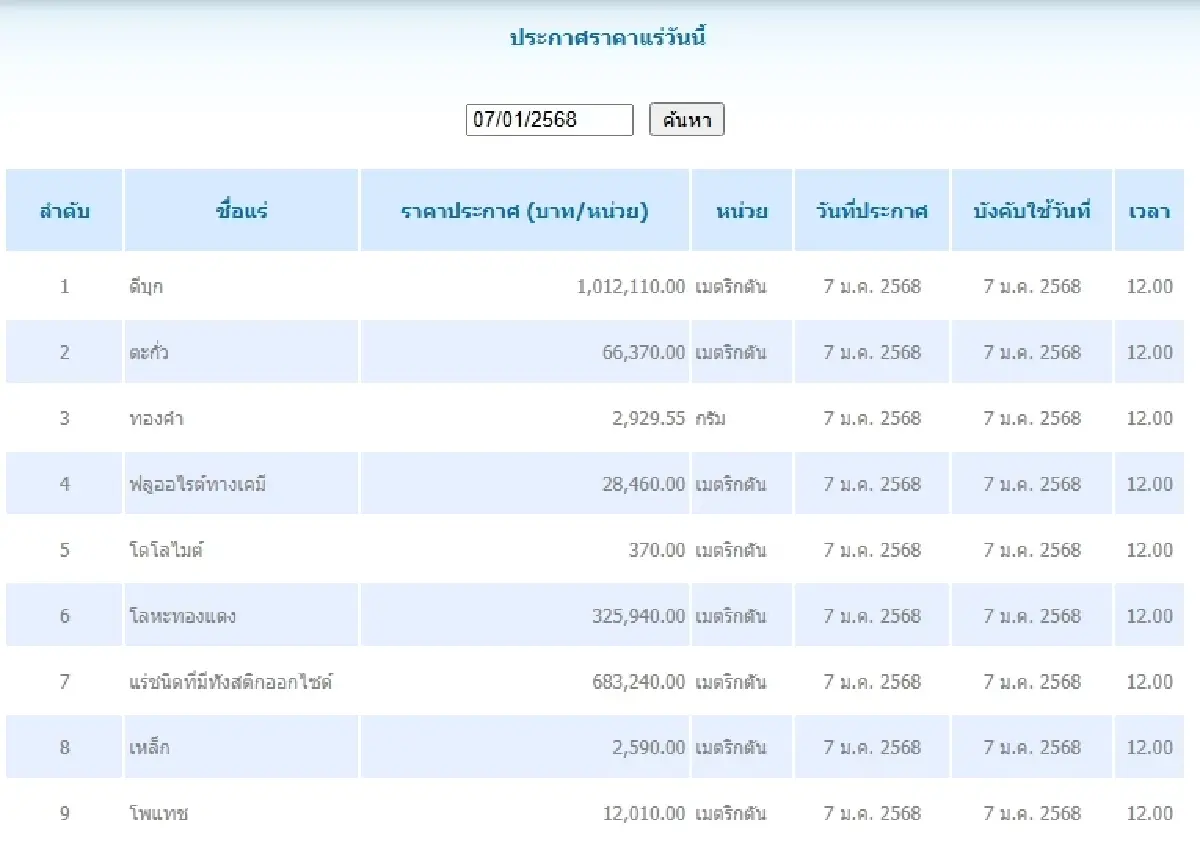Click the unit เมตริกตัน in the ดีบุก row

(731, 287)
